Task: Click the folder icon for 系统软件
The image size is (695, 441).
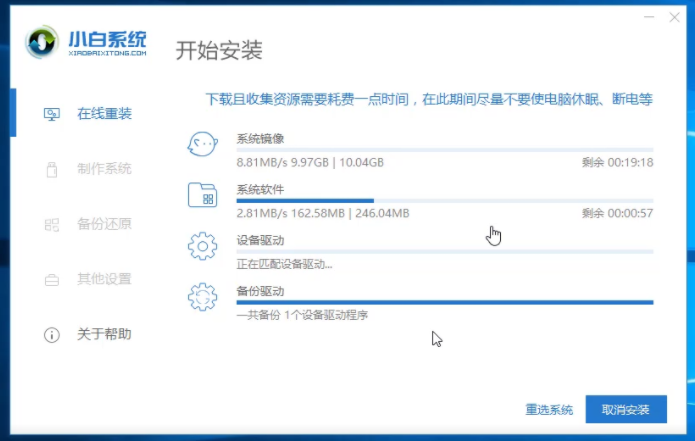Action: [203, 196]
